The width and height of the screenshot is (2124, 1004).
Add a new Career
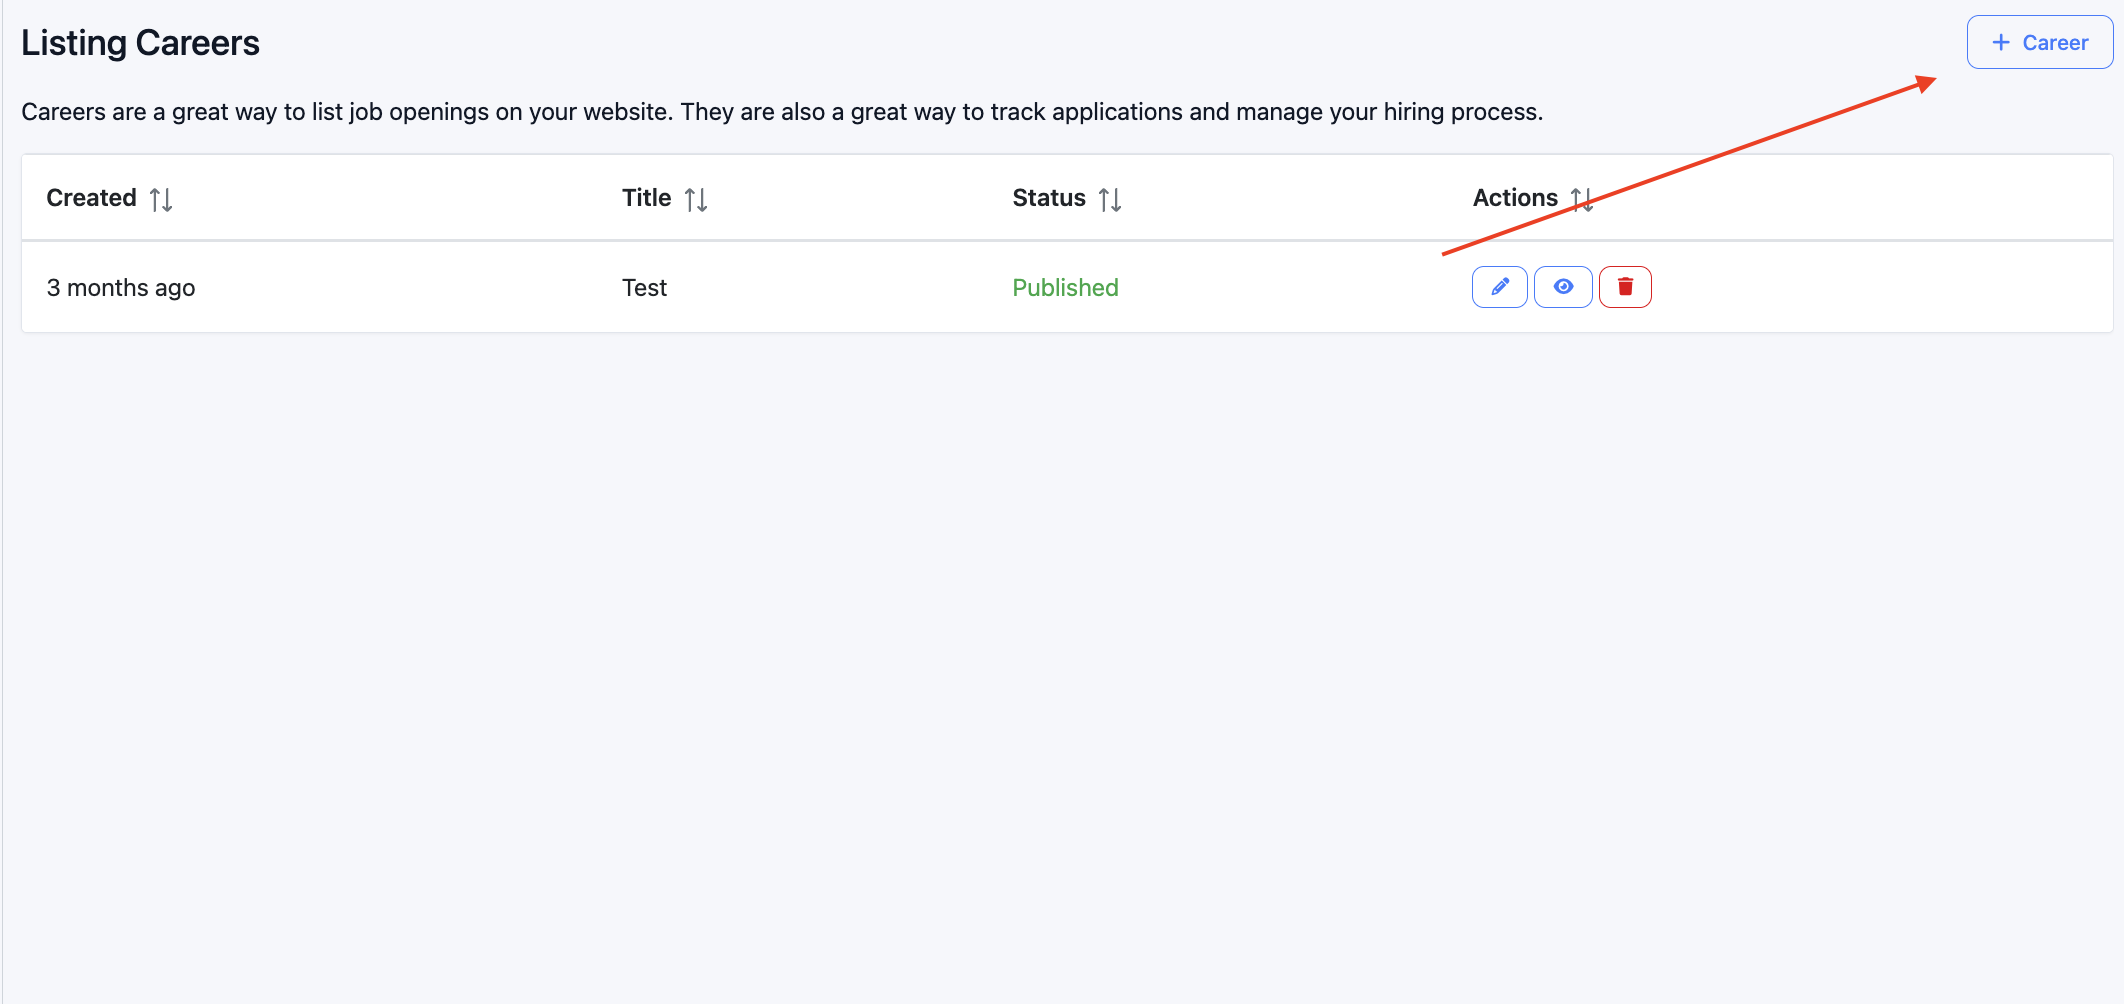click(2039, 43)
